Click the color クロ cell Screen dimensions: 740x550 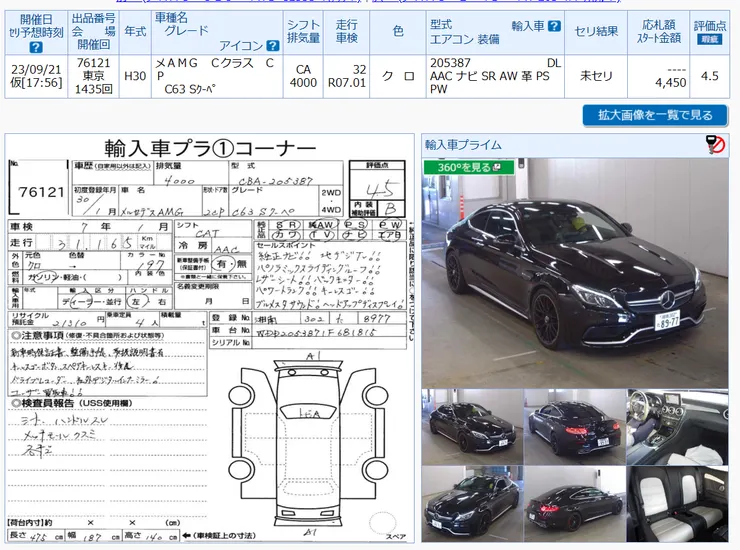[x=397, y=76]
